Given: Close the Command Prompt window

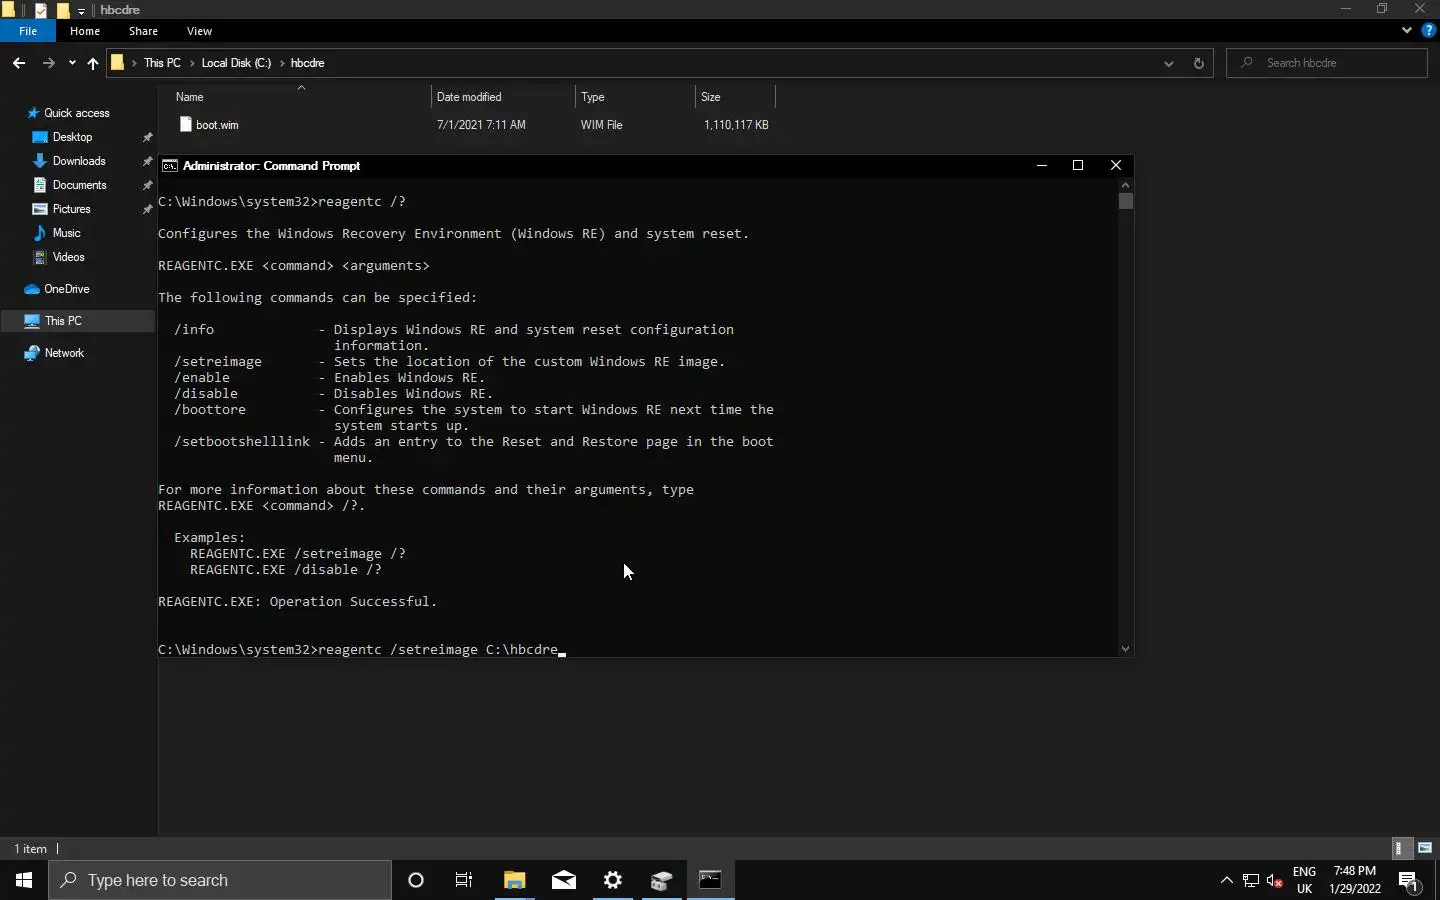Looking at the screenshot, I should click(x=1116, y=166).
